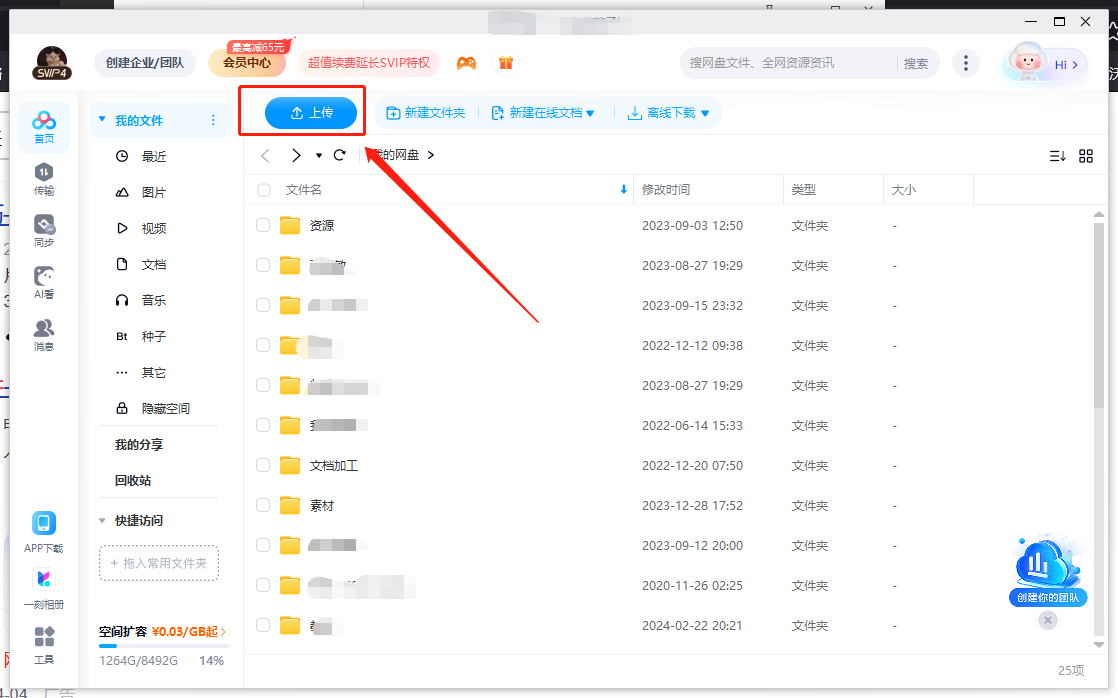Viewport: 1118px width, 698px height.
Task: Open the game center icon in top bar
Action: (466, 62)
